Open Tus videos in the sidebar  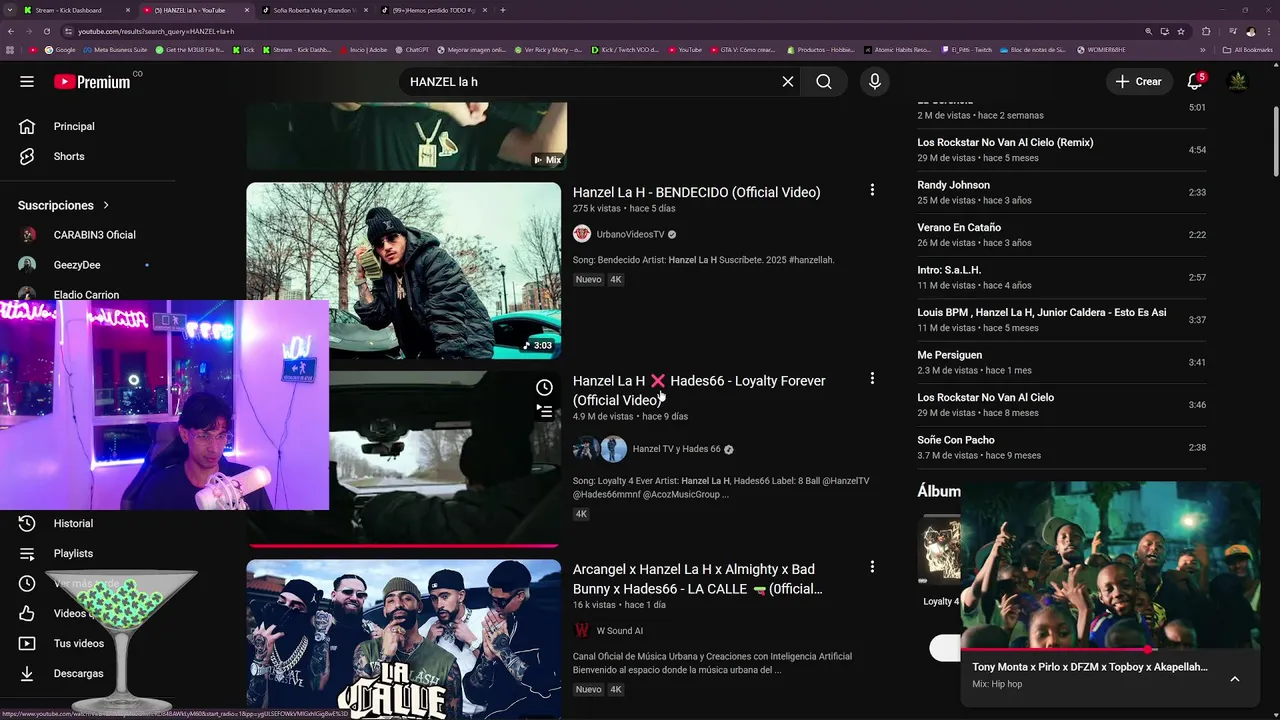pyautogui.click(x=78, y=644)
